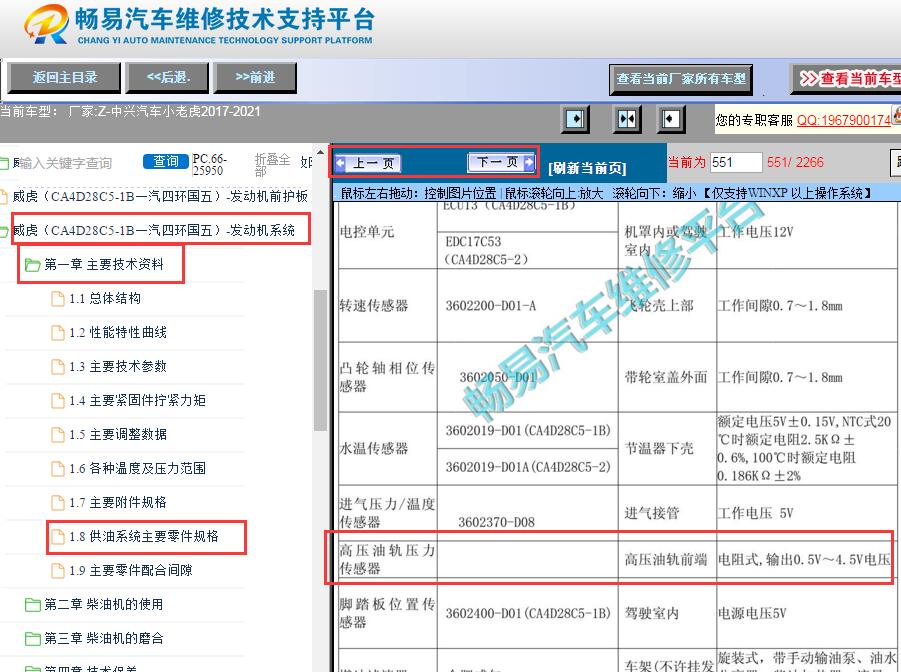
Task: Open 1.2 性能特性曲线 document
Action: 118,332
